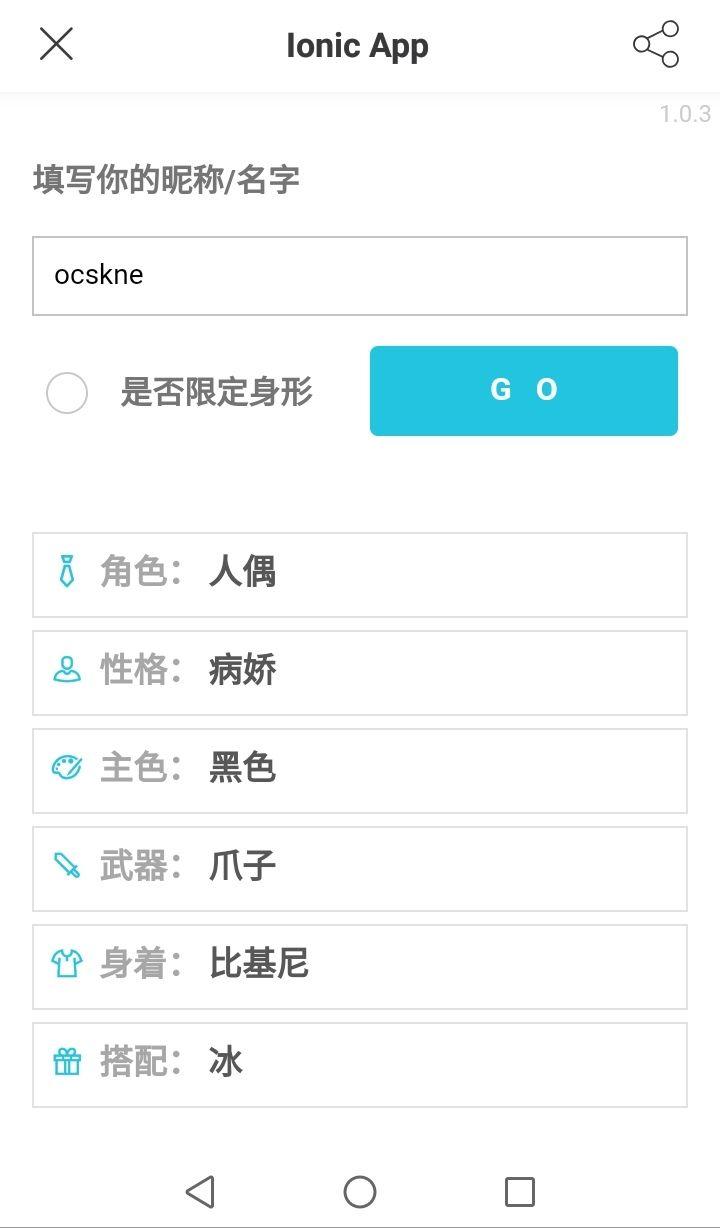Viewport: 720px width, 1228px height.
Task: Close the app with X icon
Action: tap(56, 43)
